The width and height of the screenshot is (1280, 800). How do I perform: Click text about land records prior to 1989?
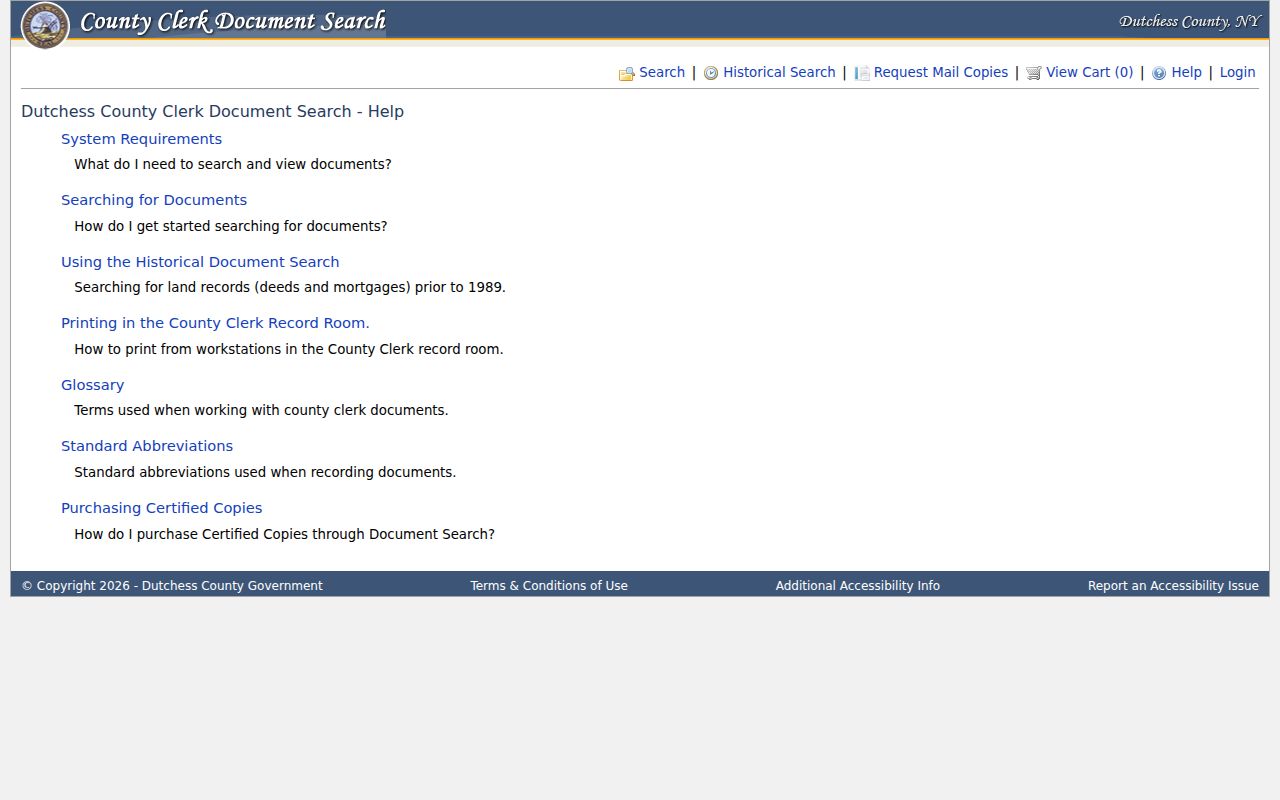290,287
